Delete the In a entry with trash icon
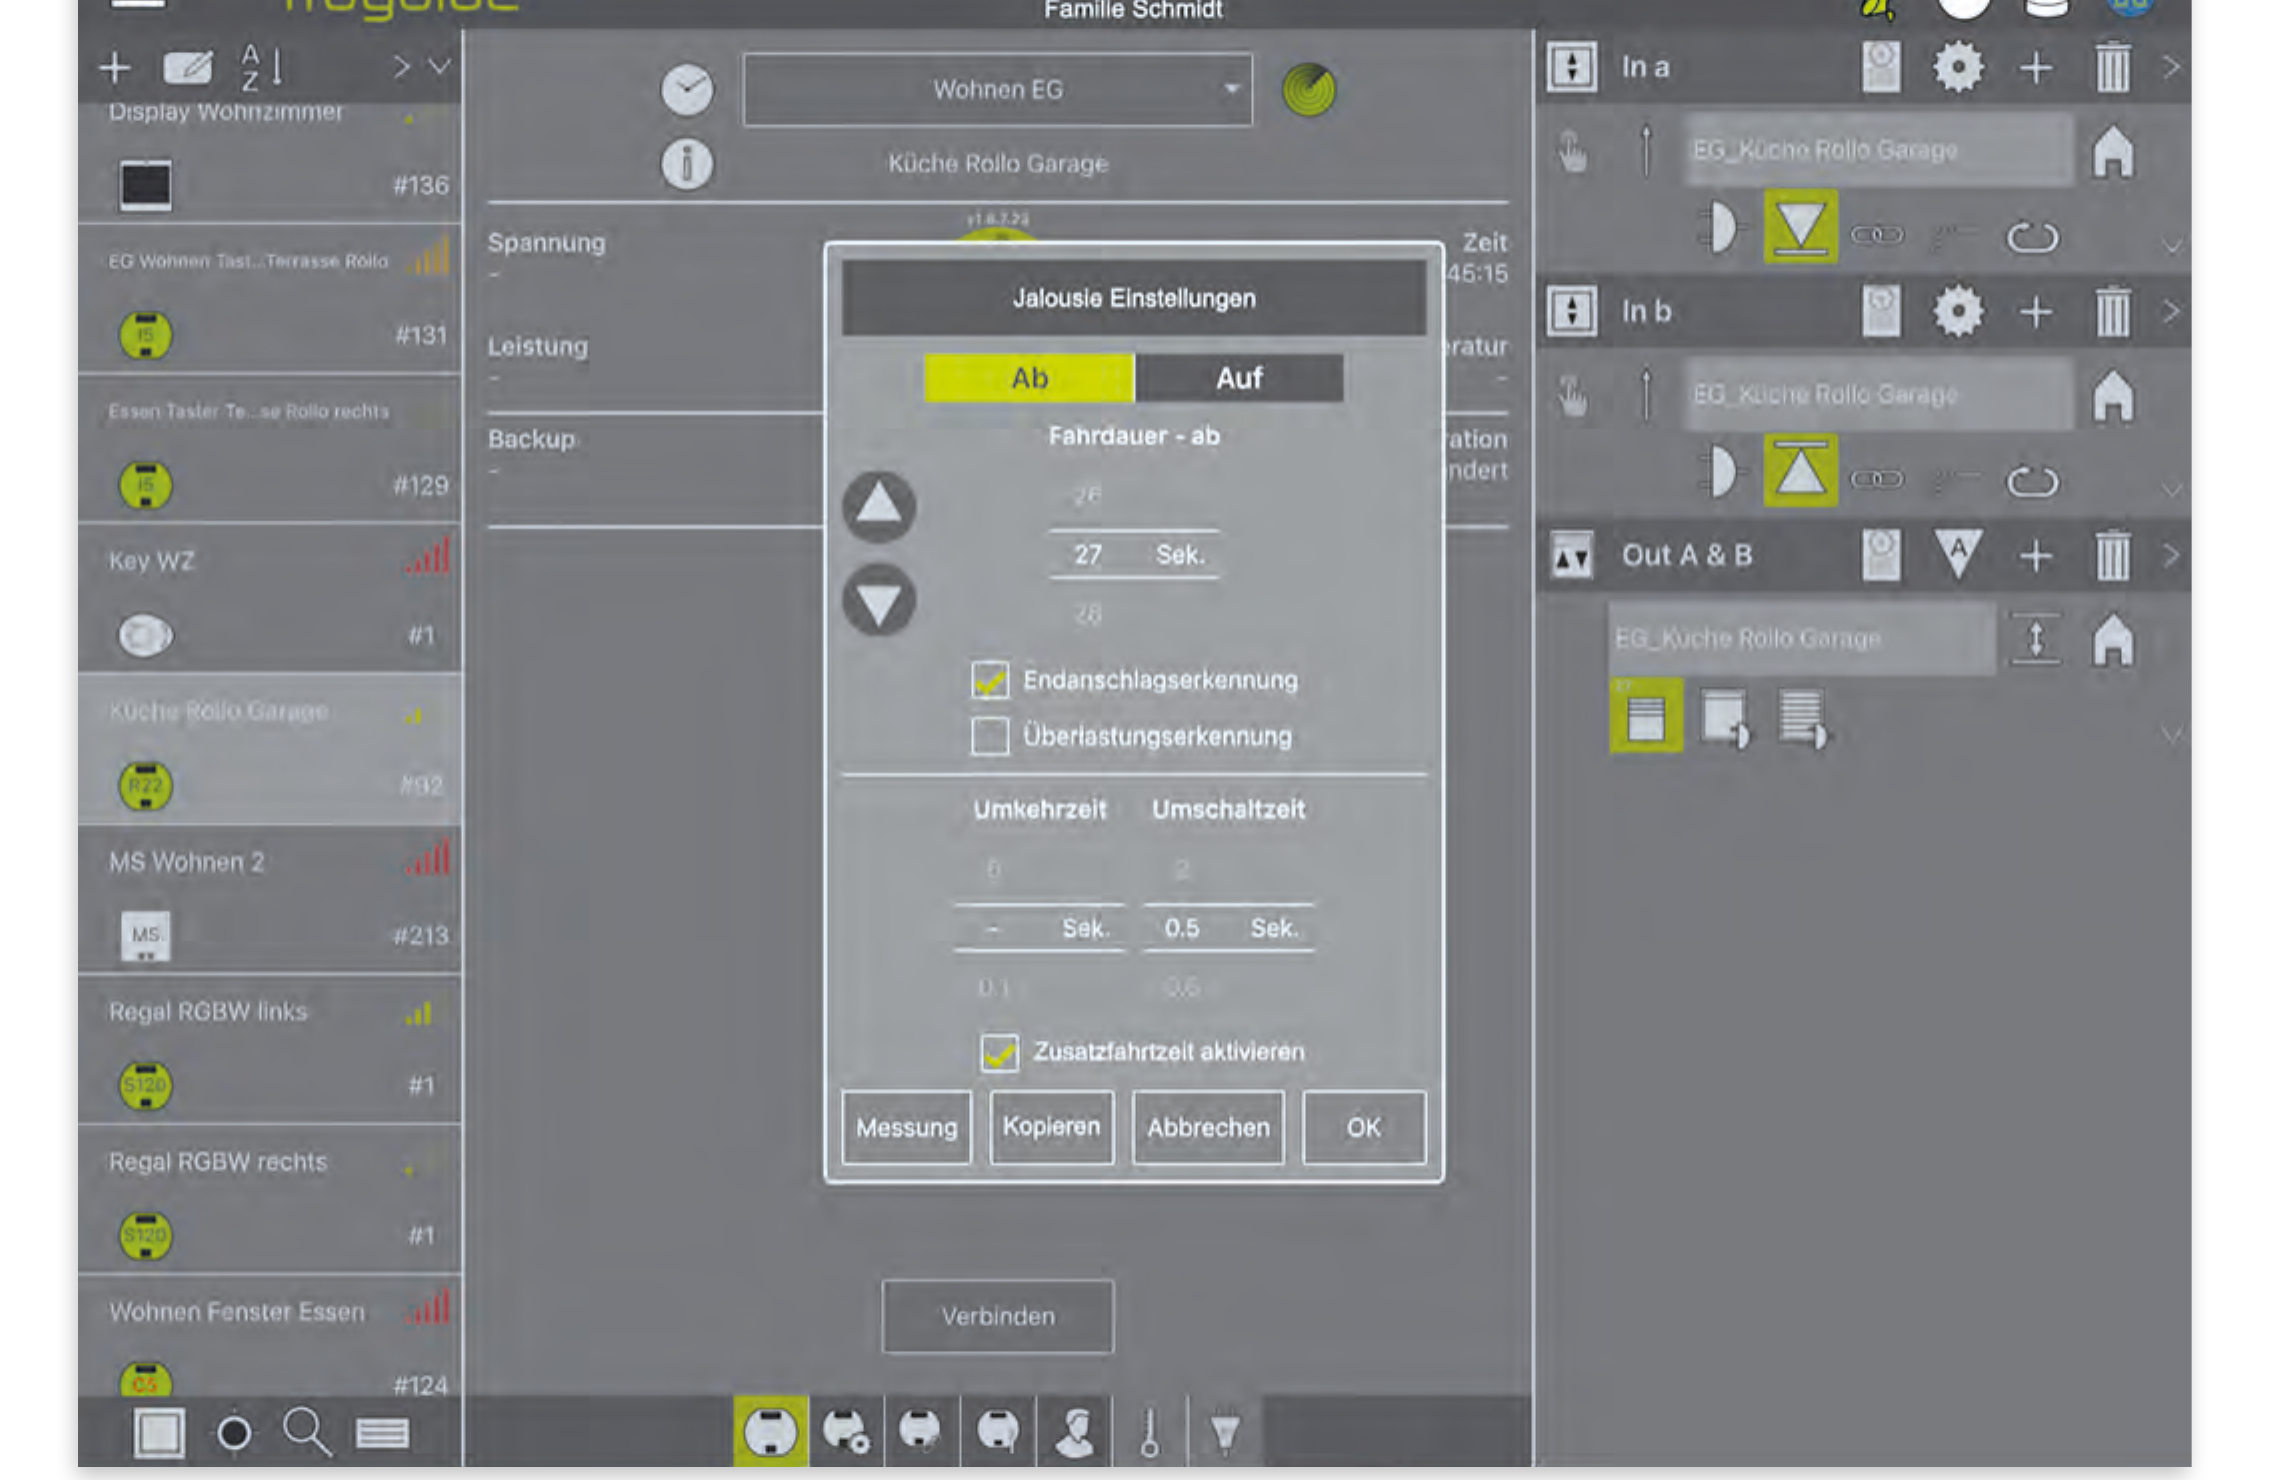 pyautogui.click(x=2112, y=67)
